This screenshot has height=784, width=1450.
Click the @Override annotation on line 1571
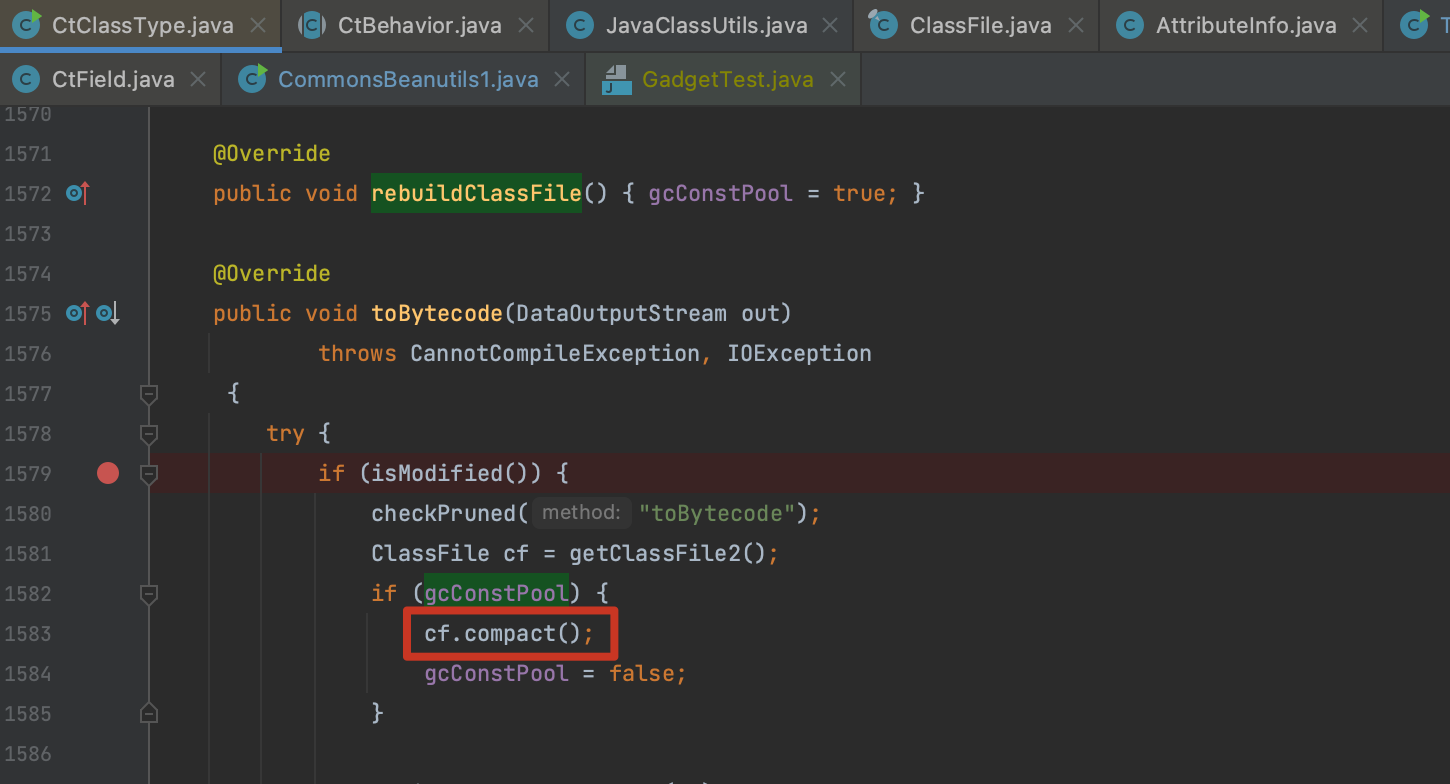tap(271, 153)
